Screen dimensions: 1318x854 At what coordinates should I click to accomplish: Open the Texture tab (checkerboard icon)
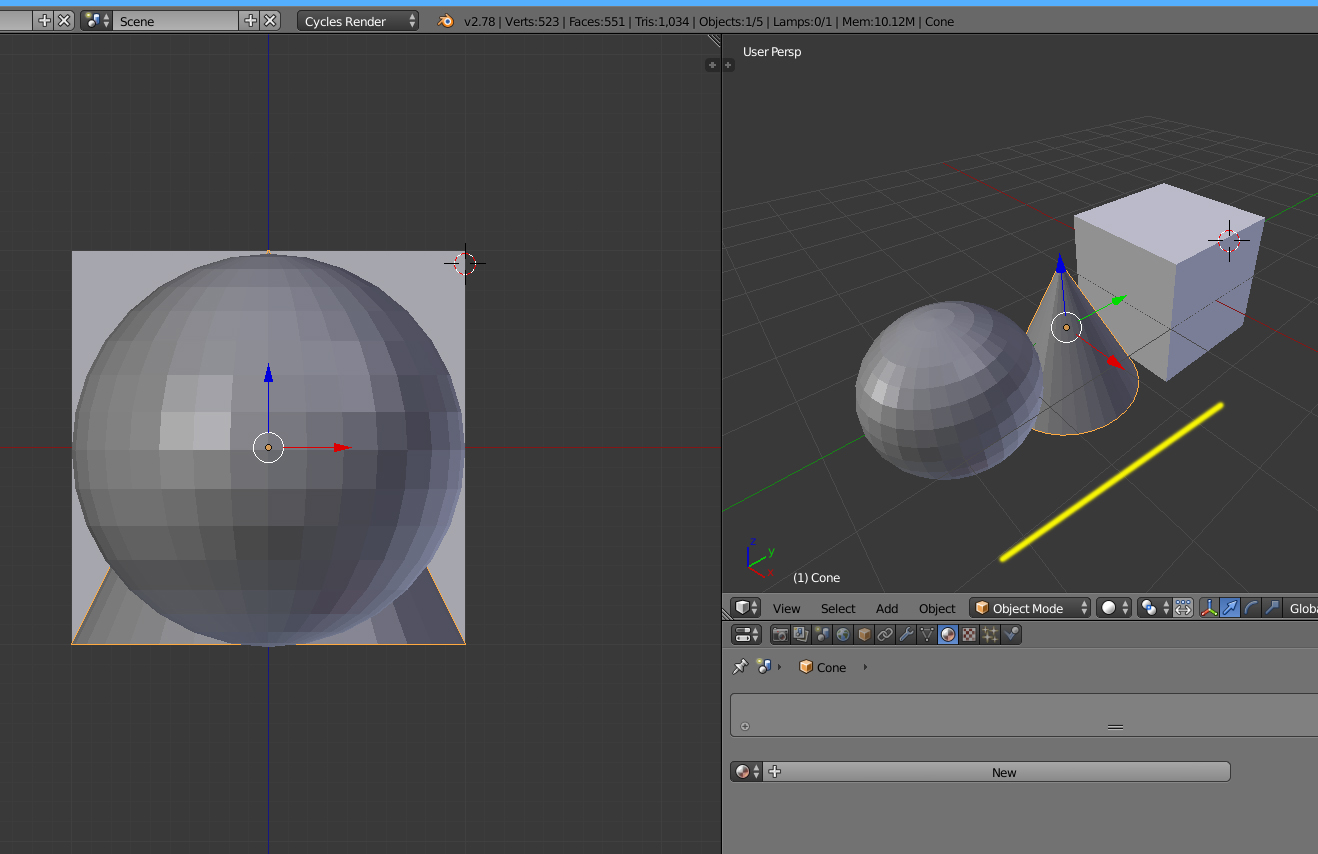(969, 634)
